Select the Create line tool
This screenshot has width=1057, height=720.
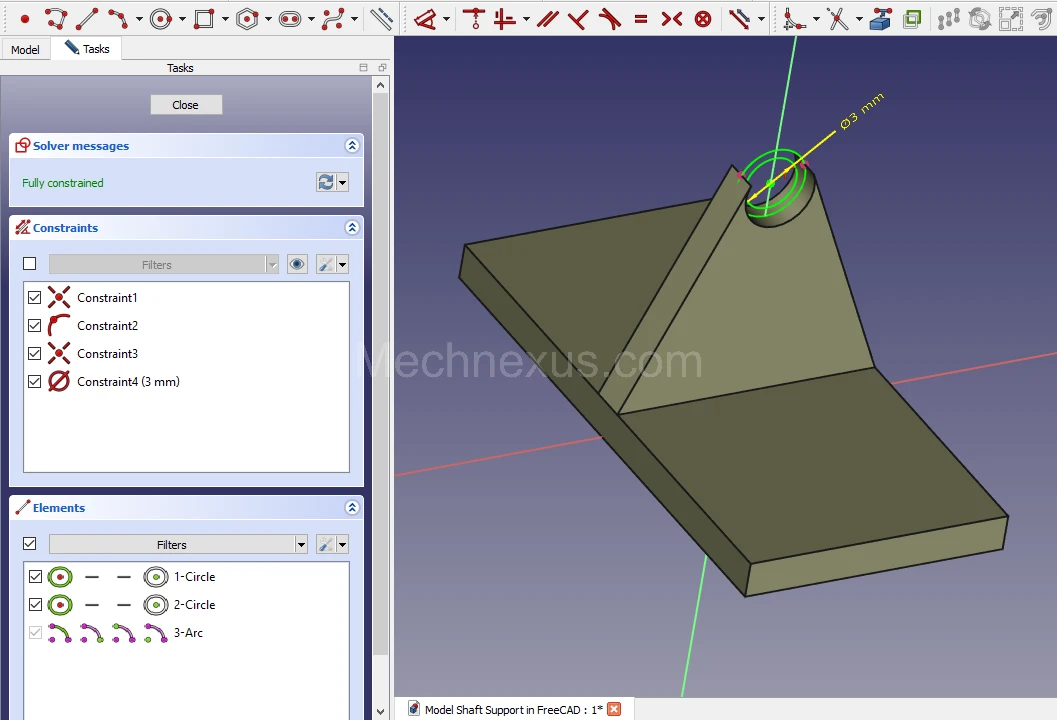87,18
